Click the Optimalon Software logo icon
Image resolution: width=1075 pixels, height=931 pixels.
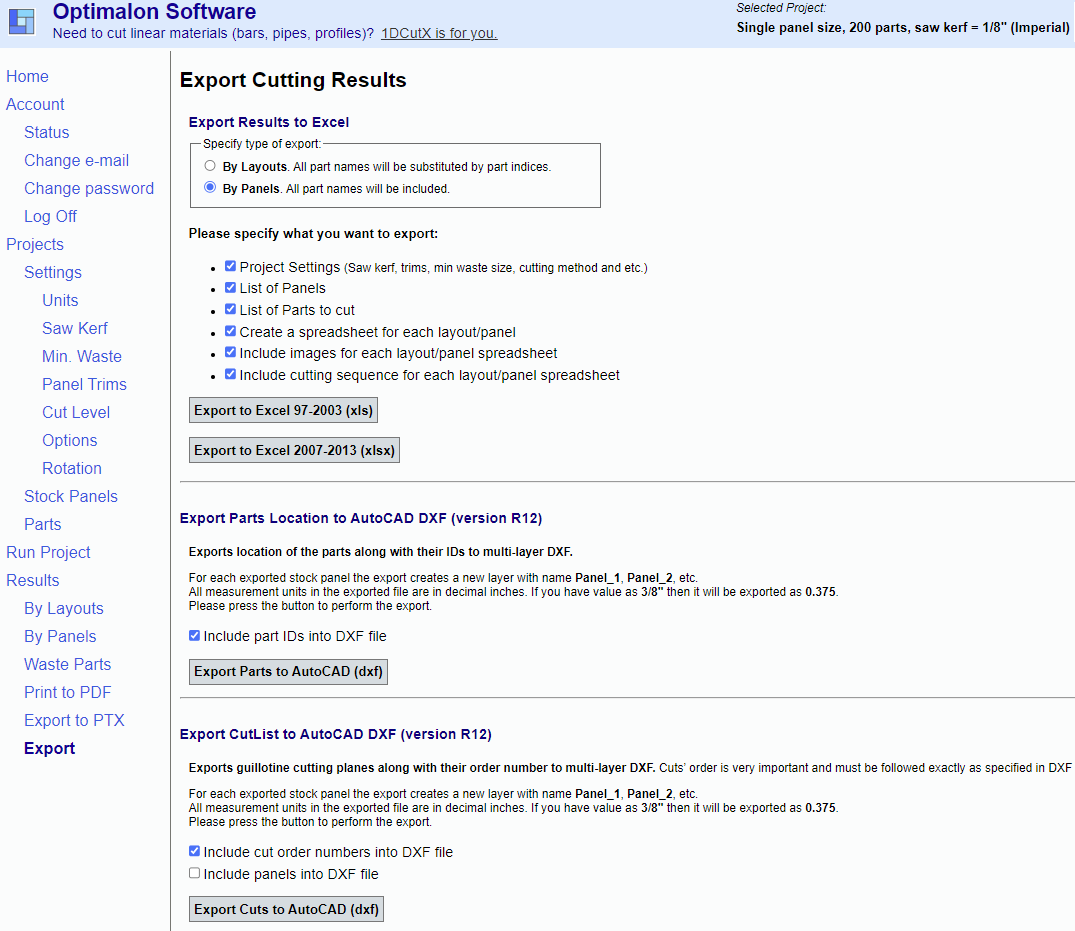point(22,21)
